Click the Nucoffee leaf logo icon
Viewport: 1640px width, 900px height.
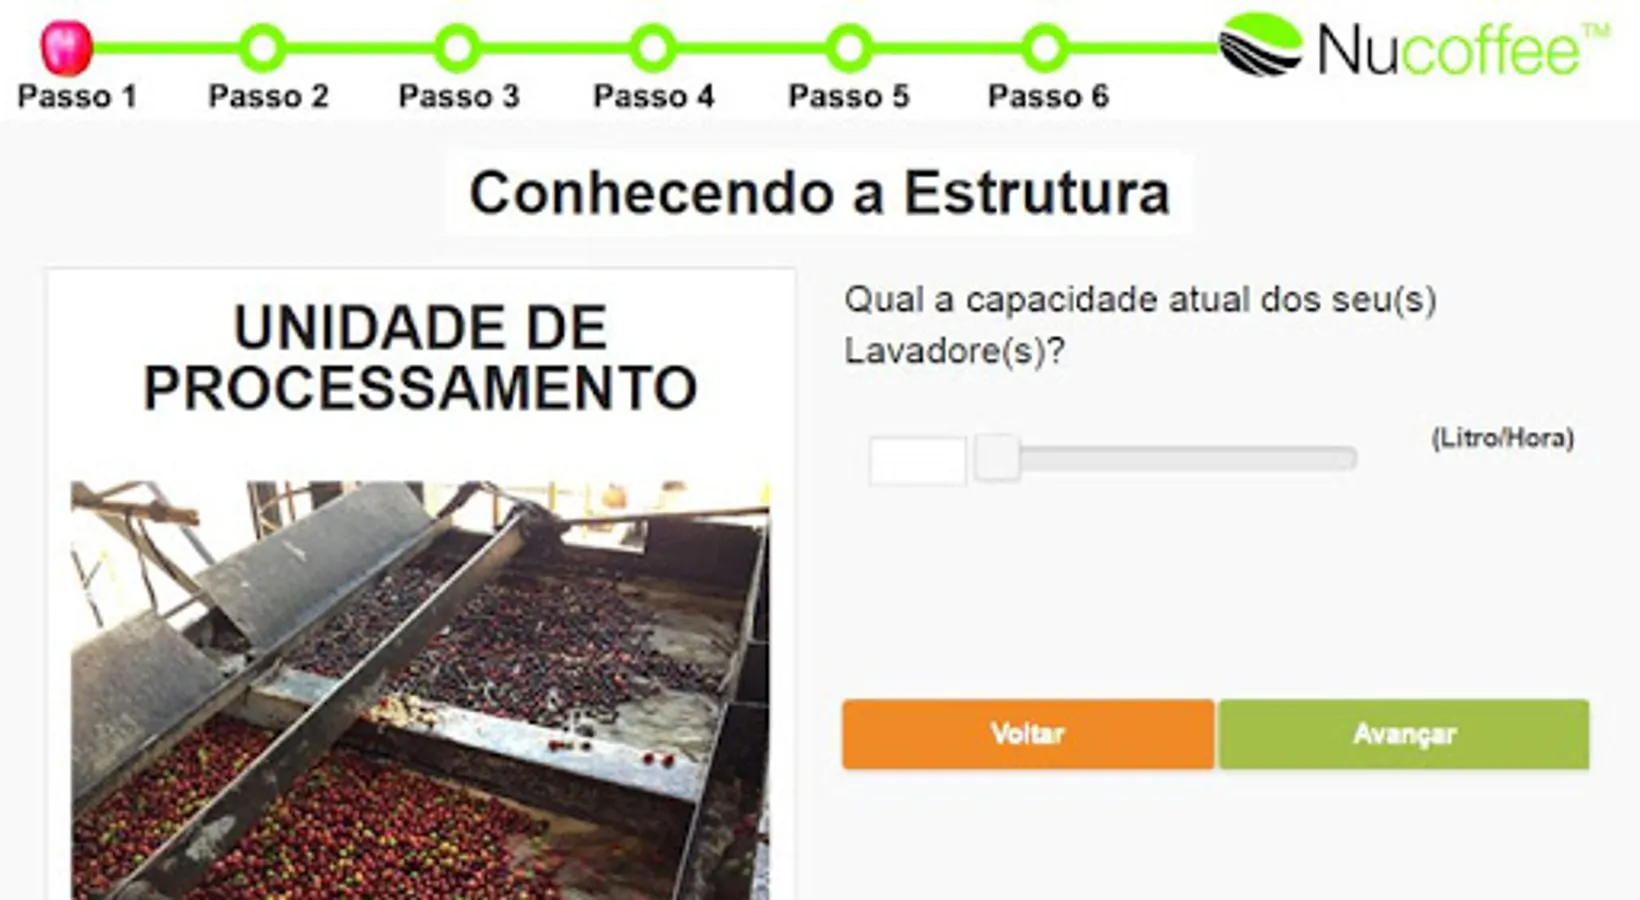(x=1260, y=44)
